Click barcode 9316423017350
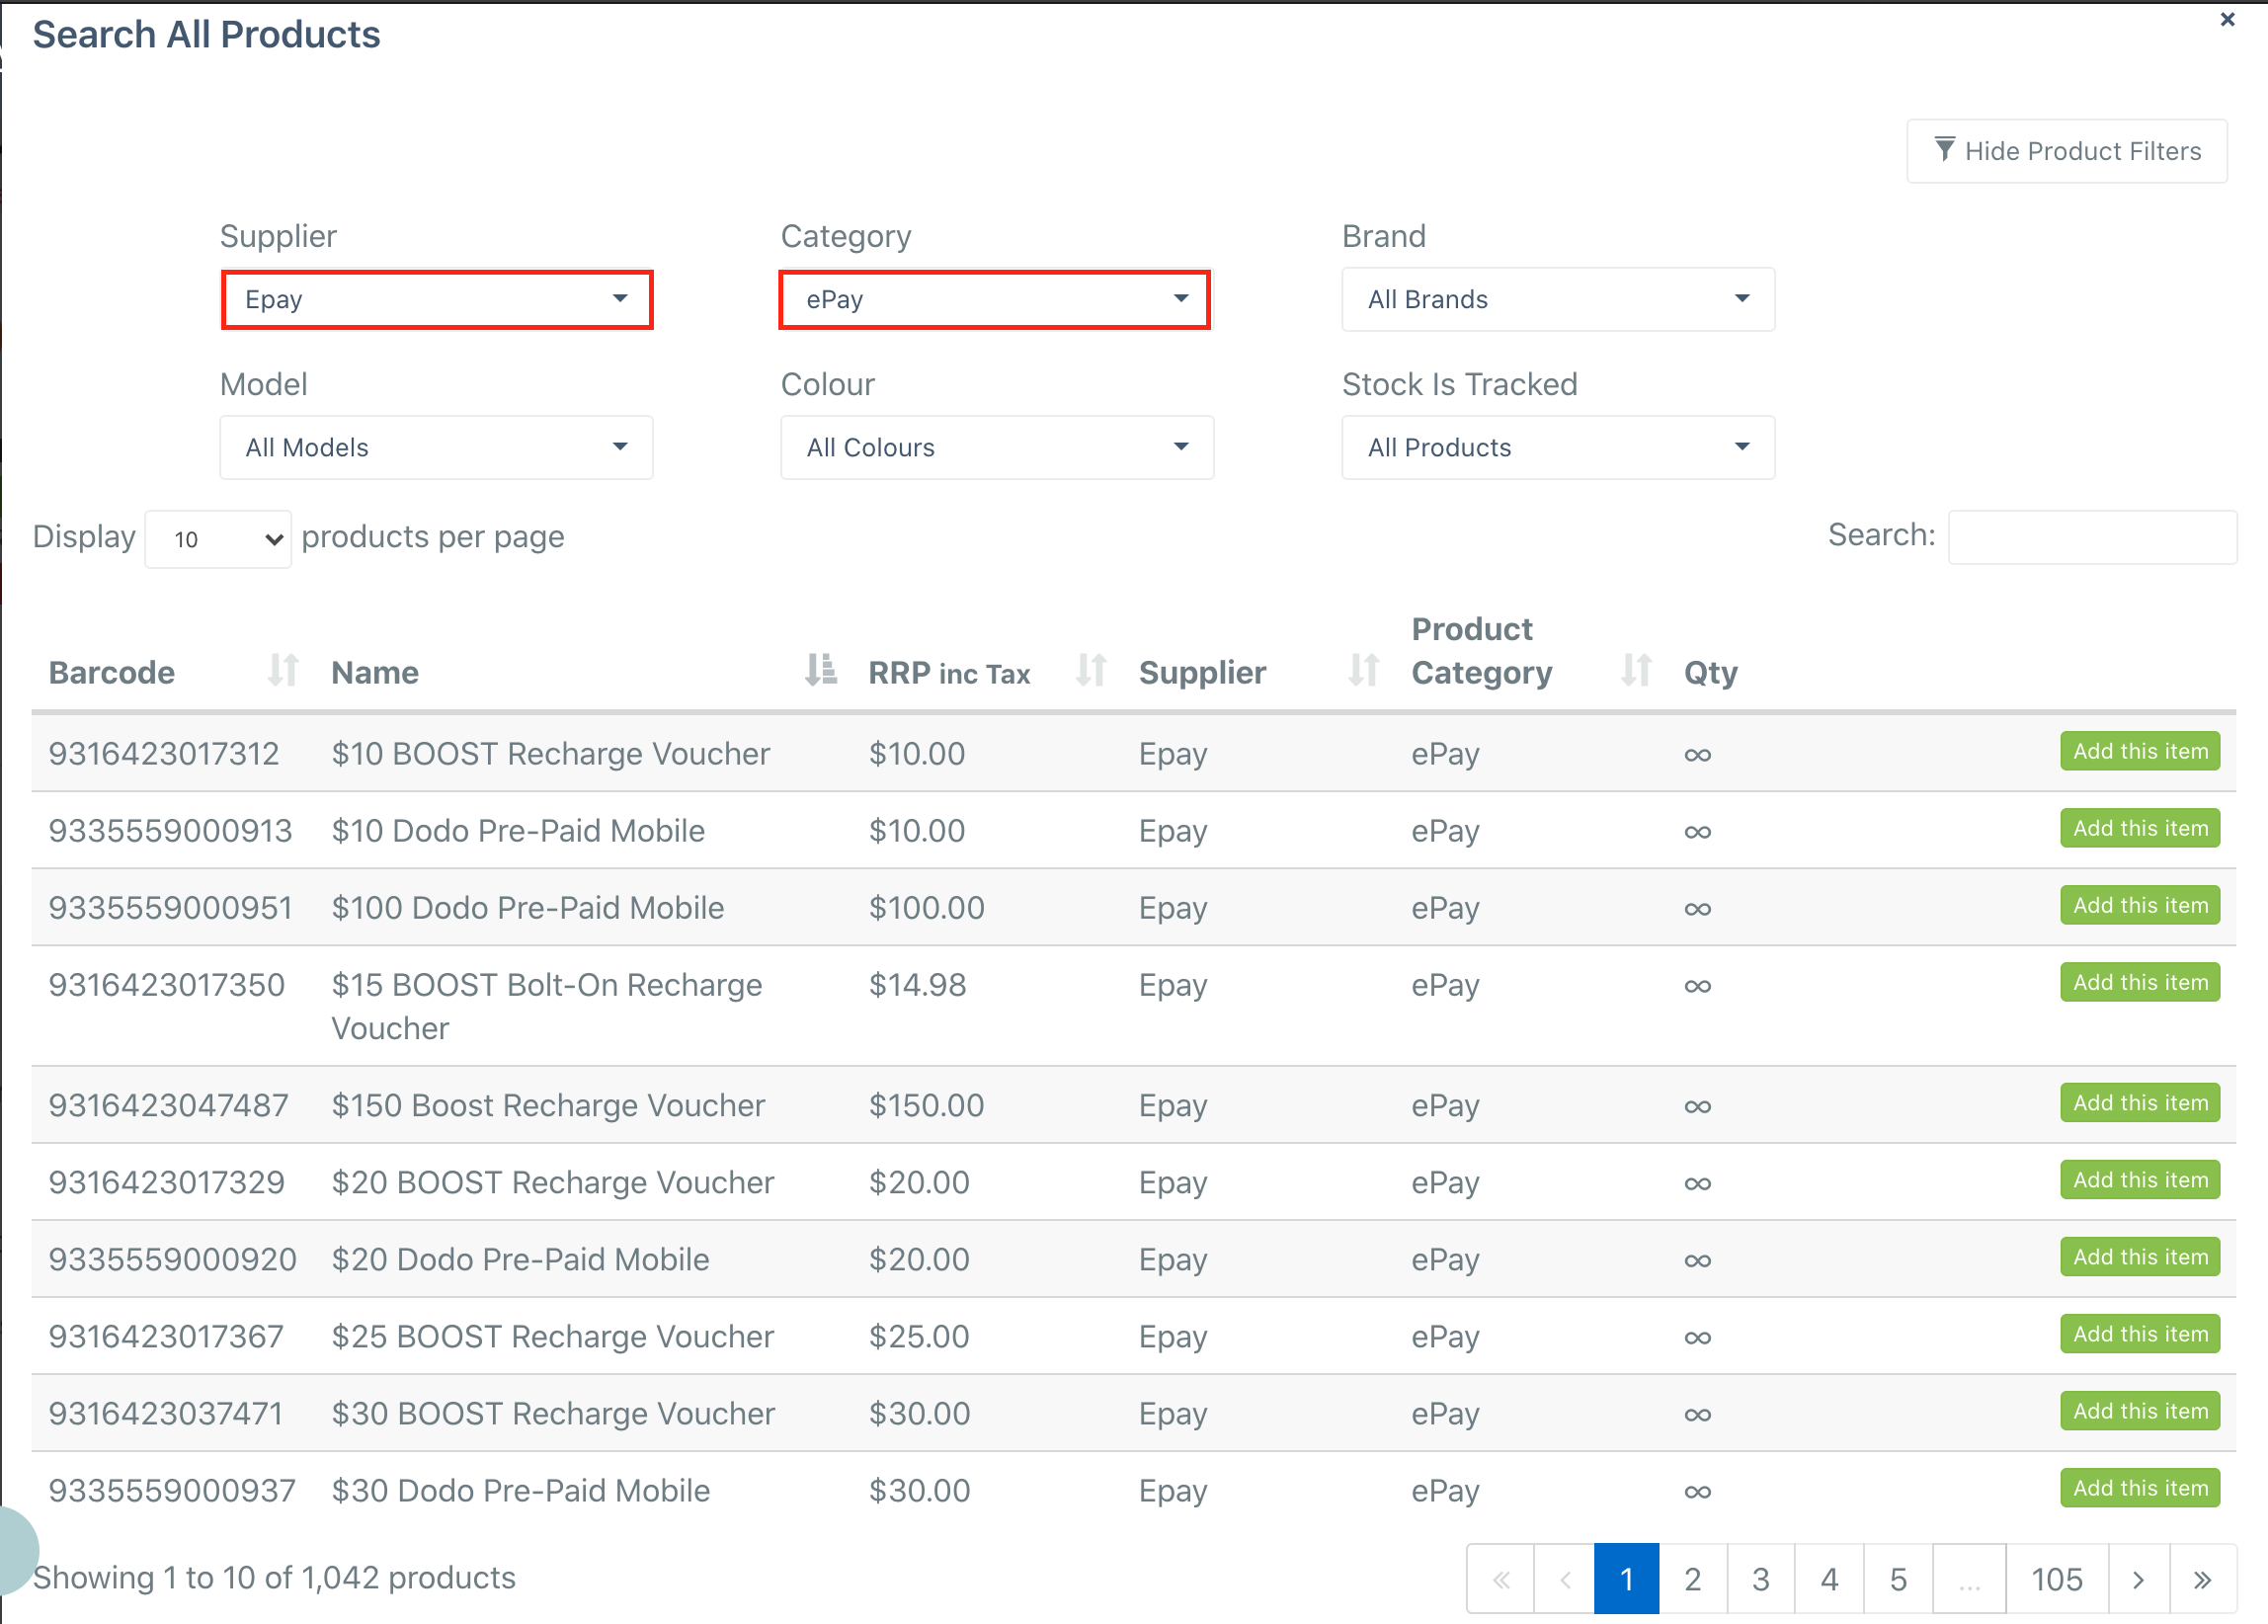Screen dimensions: 2268x1624 [167, 984]
